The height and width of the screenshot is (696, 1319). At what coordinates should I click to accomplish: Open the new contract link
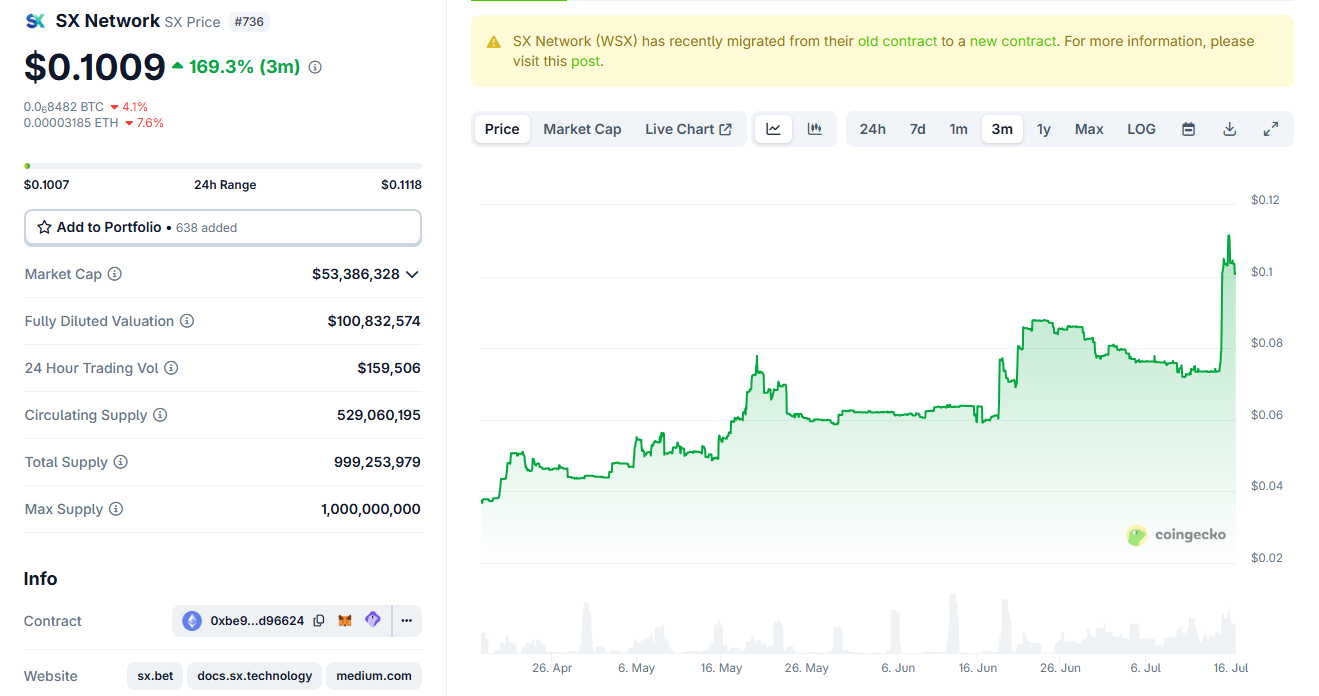(1012, 41)
